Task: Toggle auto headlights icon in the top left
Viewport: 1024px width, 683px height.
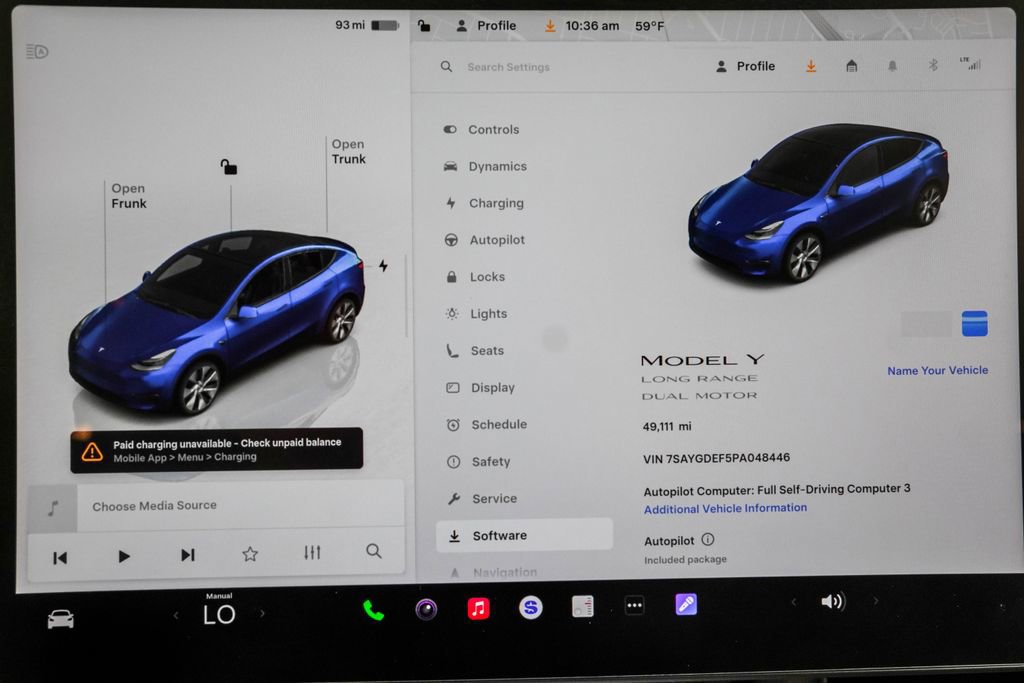Action: [x=37, y=52]
